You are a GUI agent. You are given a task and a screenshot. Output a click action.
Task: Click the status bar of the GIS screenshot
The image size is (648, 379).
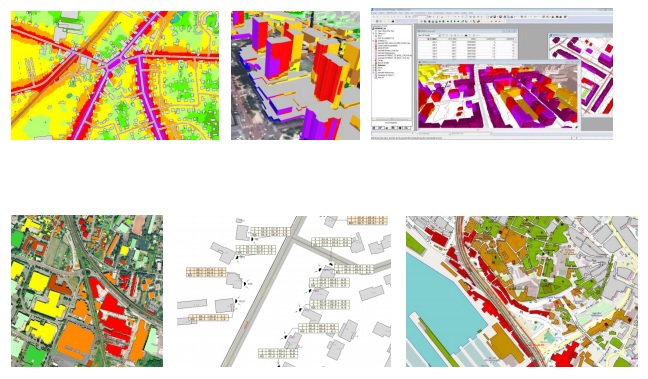492,137
